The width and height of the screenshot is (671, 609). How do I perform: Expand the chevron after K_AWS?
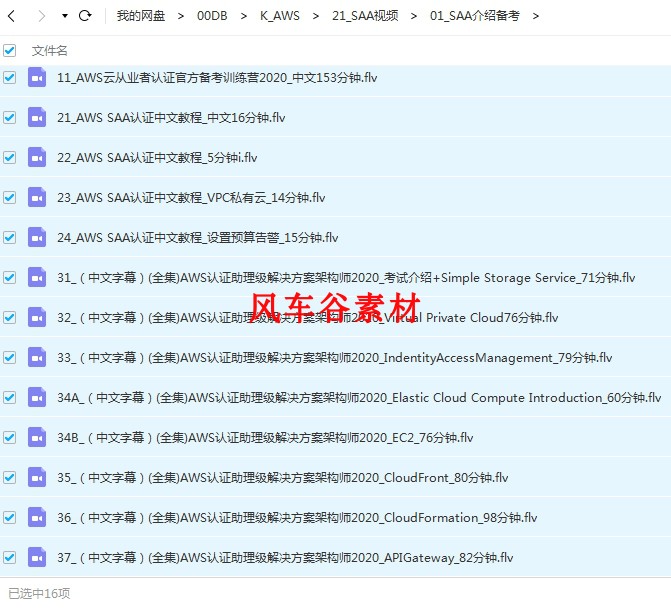(x=316, y=16)
